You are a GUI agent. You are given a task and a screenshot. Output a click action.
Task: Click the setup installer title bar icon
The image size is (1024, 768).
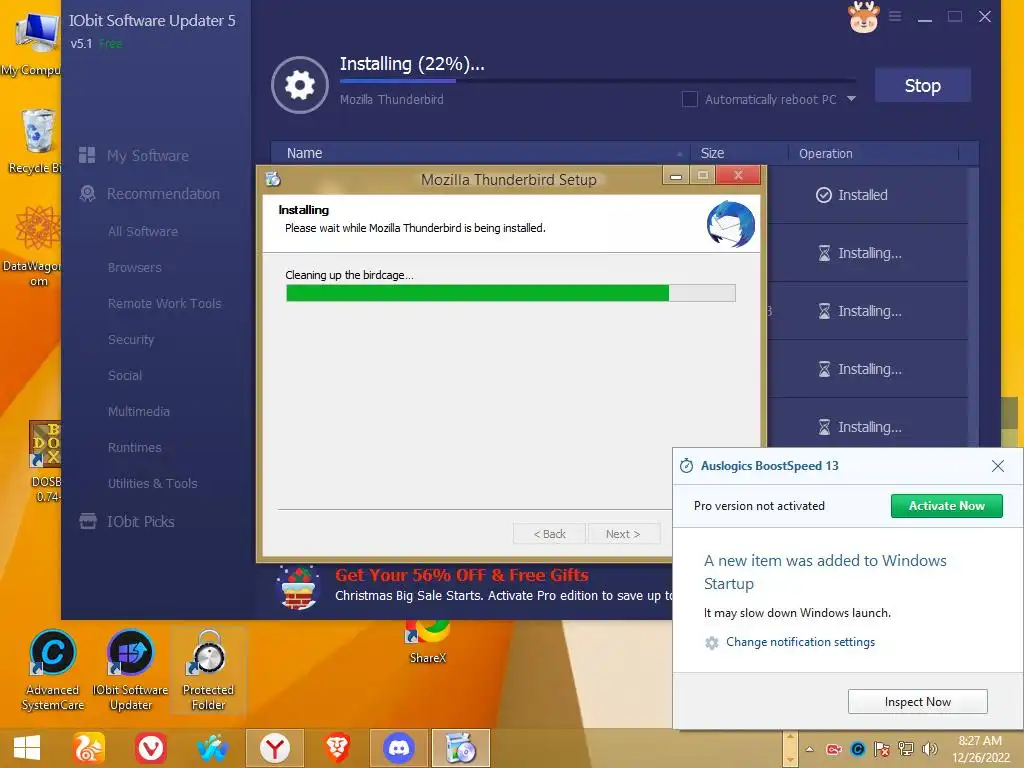coord(273,179)
